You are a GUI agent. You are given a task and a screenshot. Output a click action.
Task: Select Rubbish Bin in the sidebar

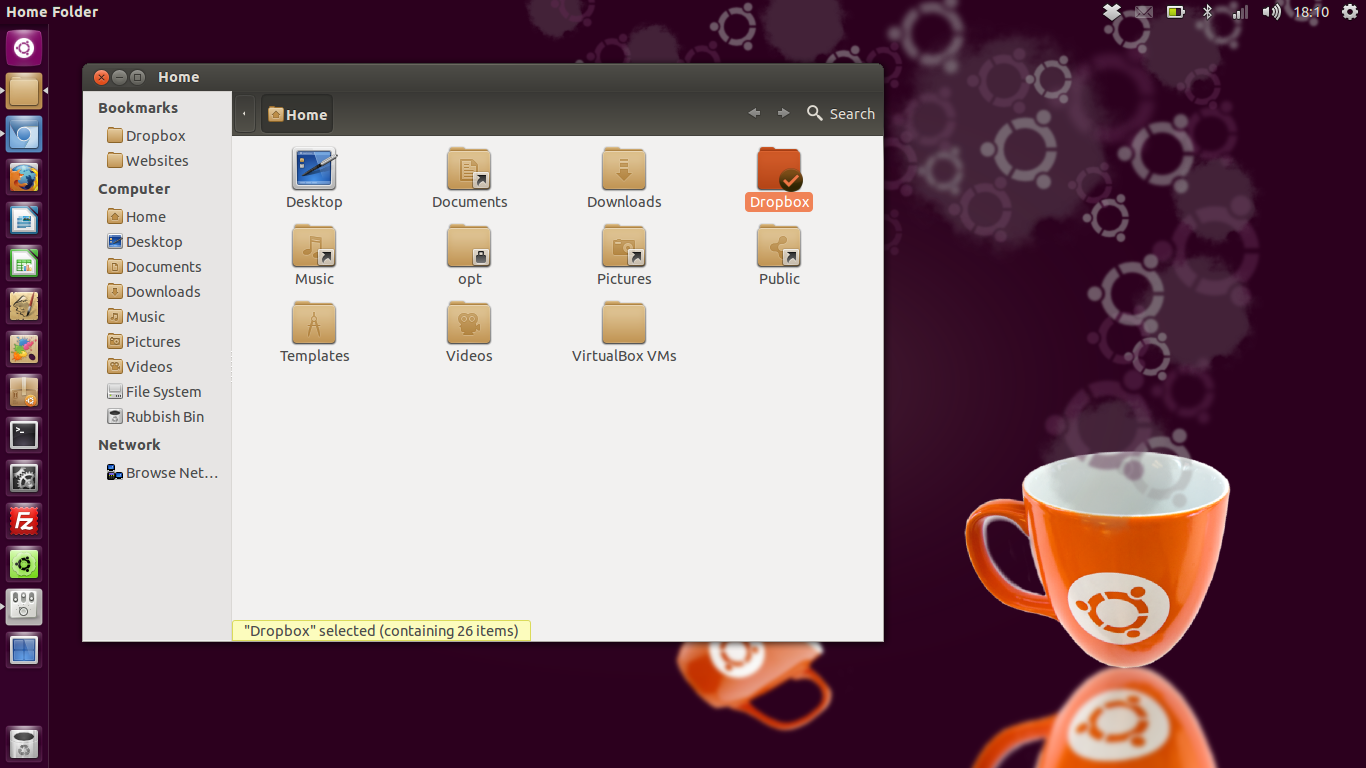tap(164, 417)
